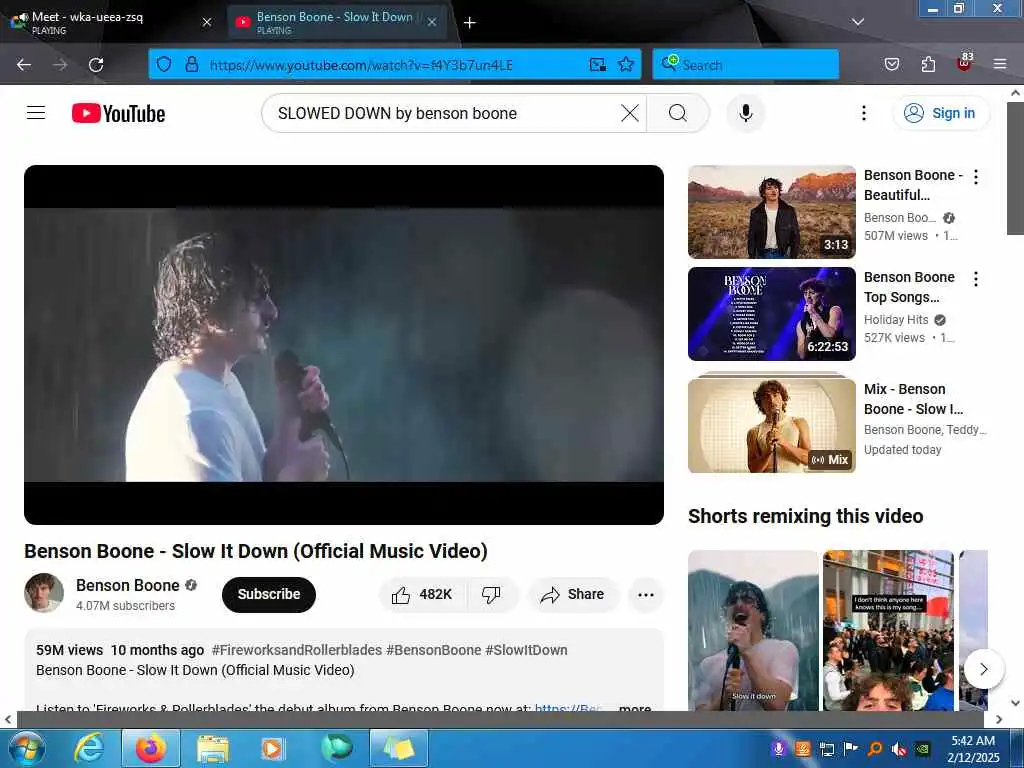
Task: Click the horizontal scrollbar at bottom
Action: 500,720
